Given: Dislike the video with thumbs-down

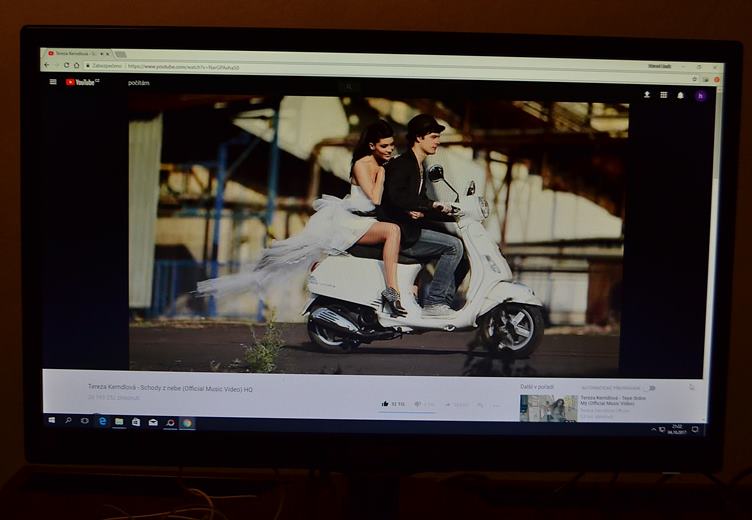Looking at the screenshot, I should 417,404.
